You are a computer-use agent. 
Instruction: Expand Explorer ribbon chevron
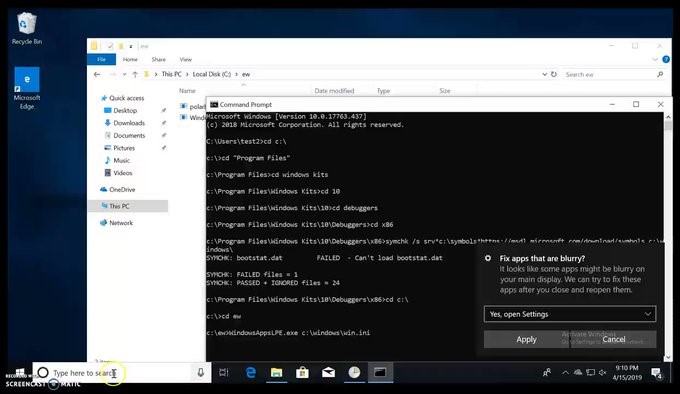655,59
